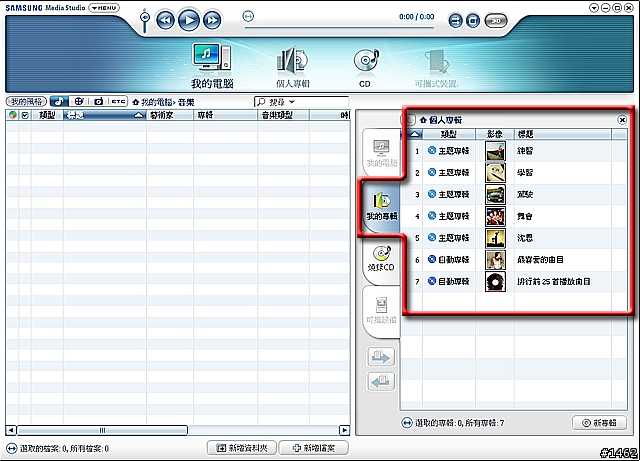Screen dimensions: 640x461
Task: Click the blue disc icon in album row 6
Action: 431,259
